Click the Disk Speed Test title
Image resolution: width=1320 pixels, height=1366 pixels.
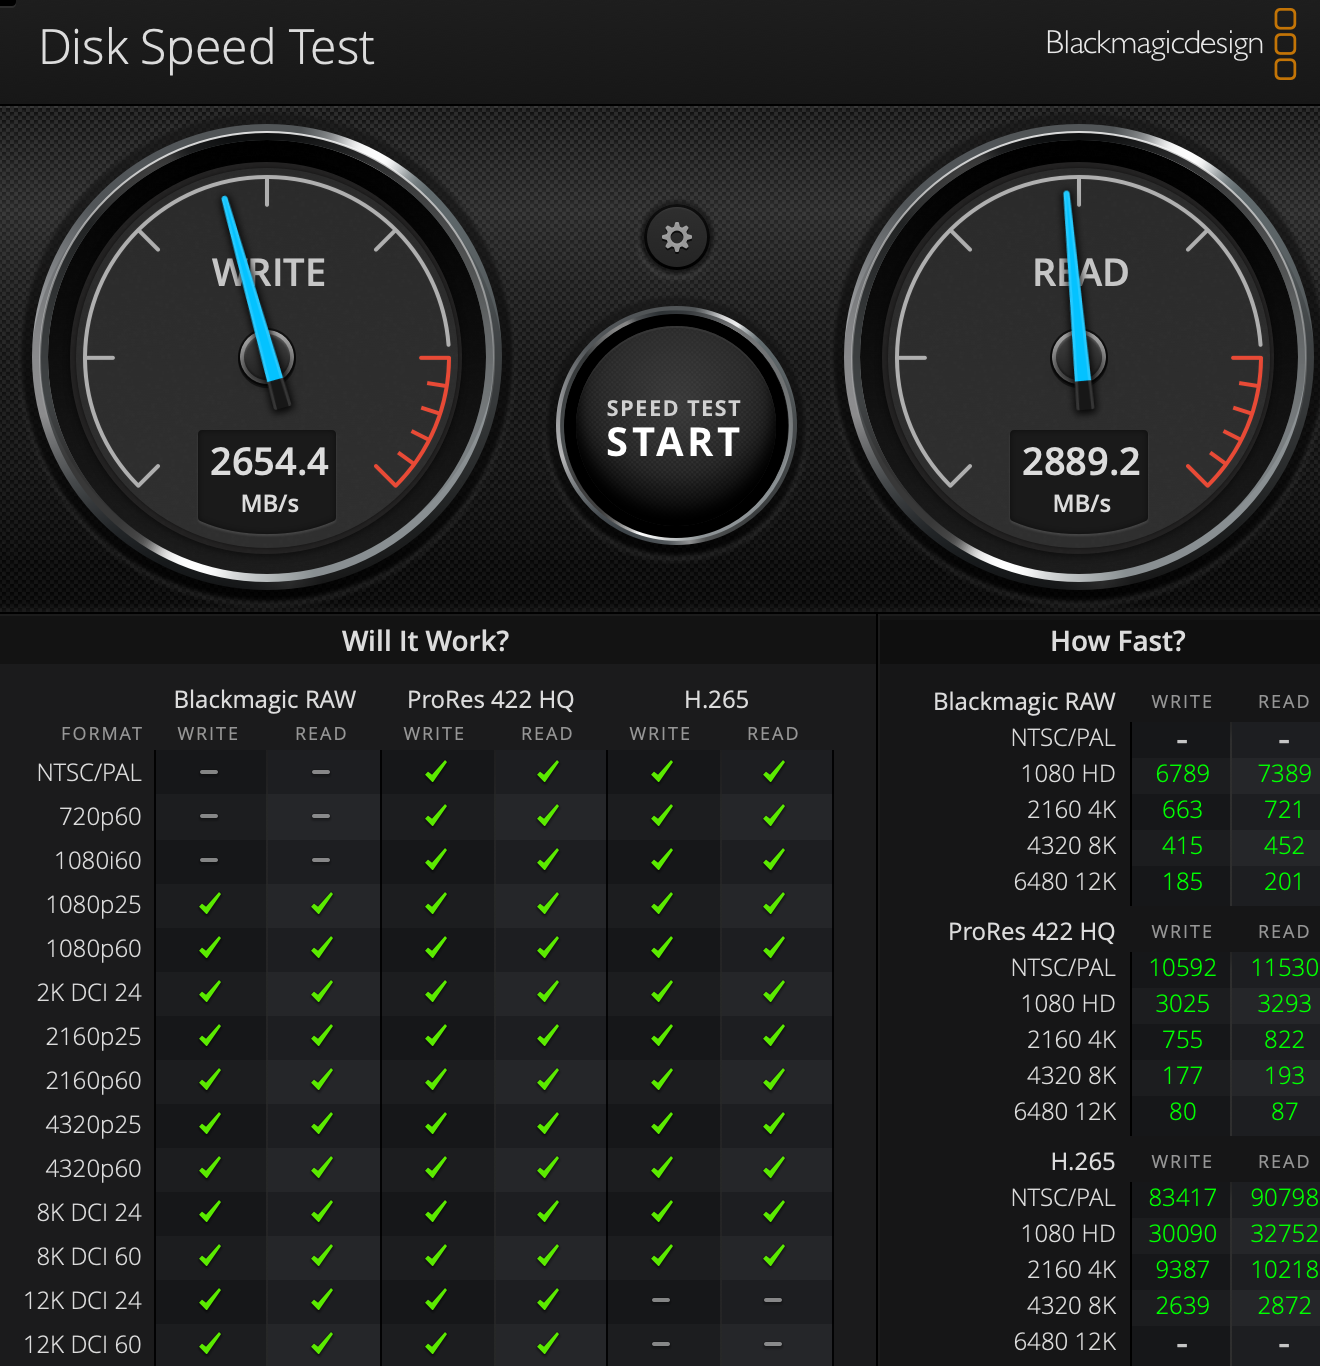pos(207,47)
